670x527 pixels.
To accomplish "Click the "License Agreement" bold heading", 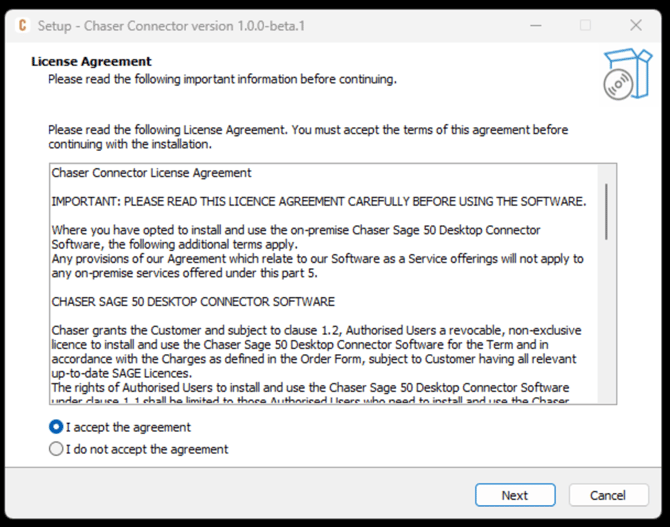I will tap(92, 61).
